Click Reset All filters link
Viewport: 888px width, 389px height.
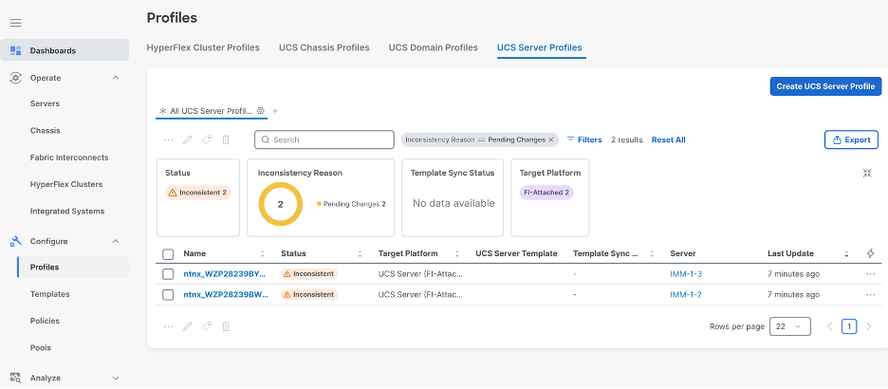point(668,139)
